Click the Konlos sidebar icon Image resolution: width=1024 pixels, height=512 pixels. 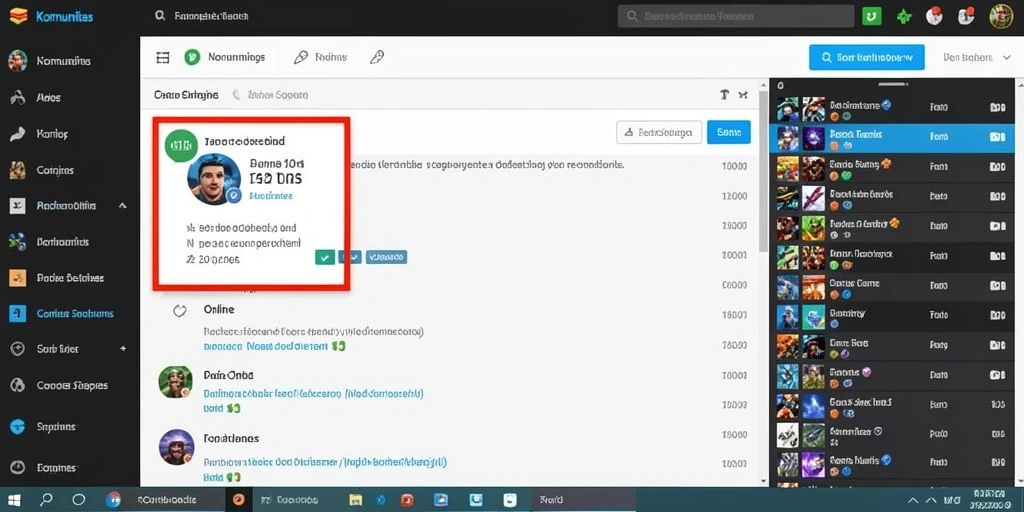pyautogui.click(x=18, y=134)
